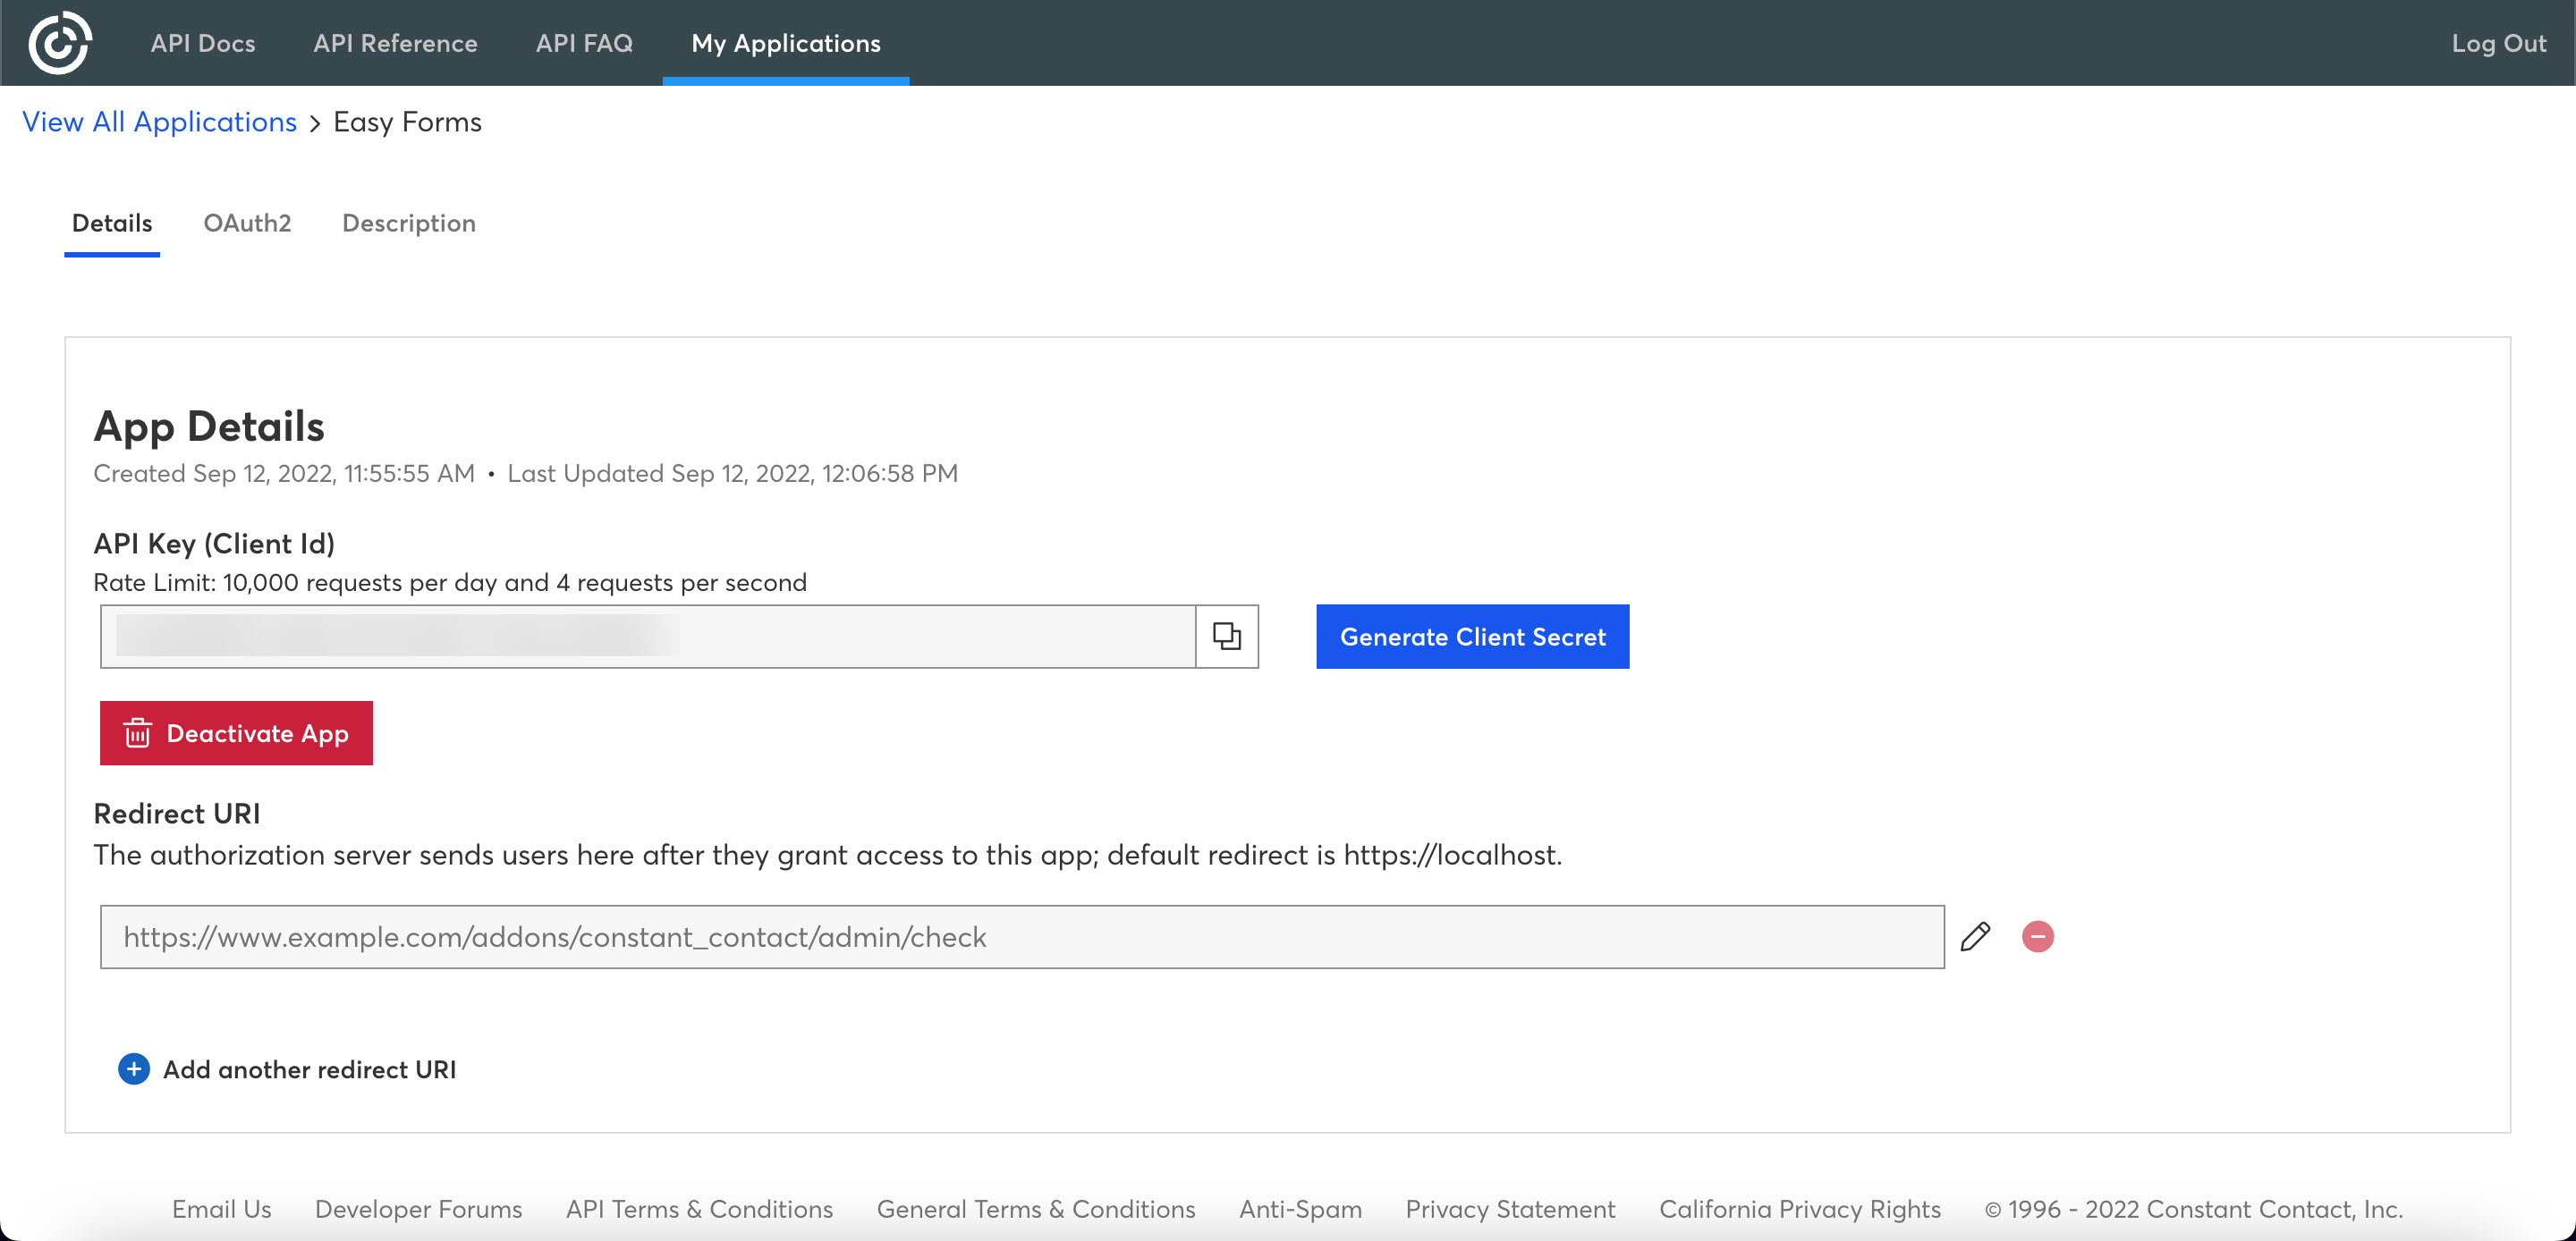The width and height of the screenshot is (2576, 1241).
Task: Click the Deactivate App button
Action: point(236,734)
